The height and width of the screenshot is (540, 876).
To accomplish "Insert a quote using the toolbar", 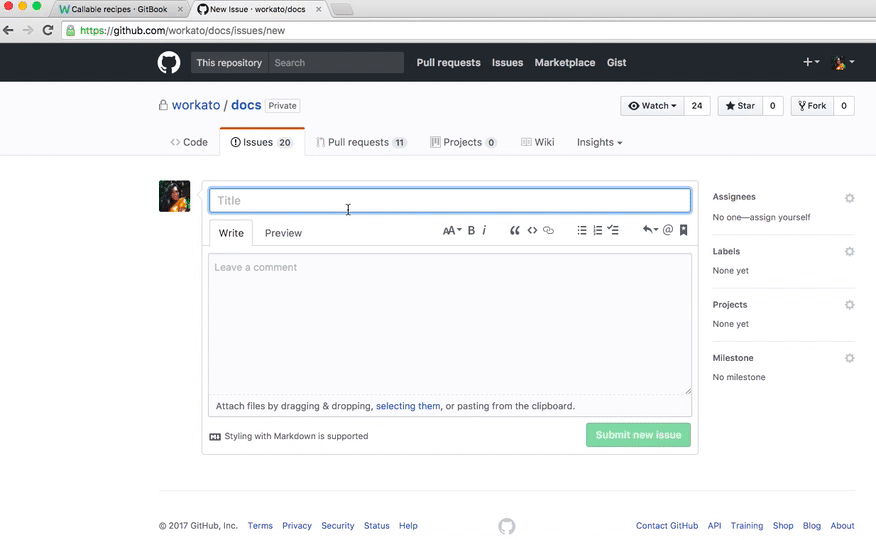I will [x=515, y=231].
